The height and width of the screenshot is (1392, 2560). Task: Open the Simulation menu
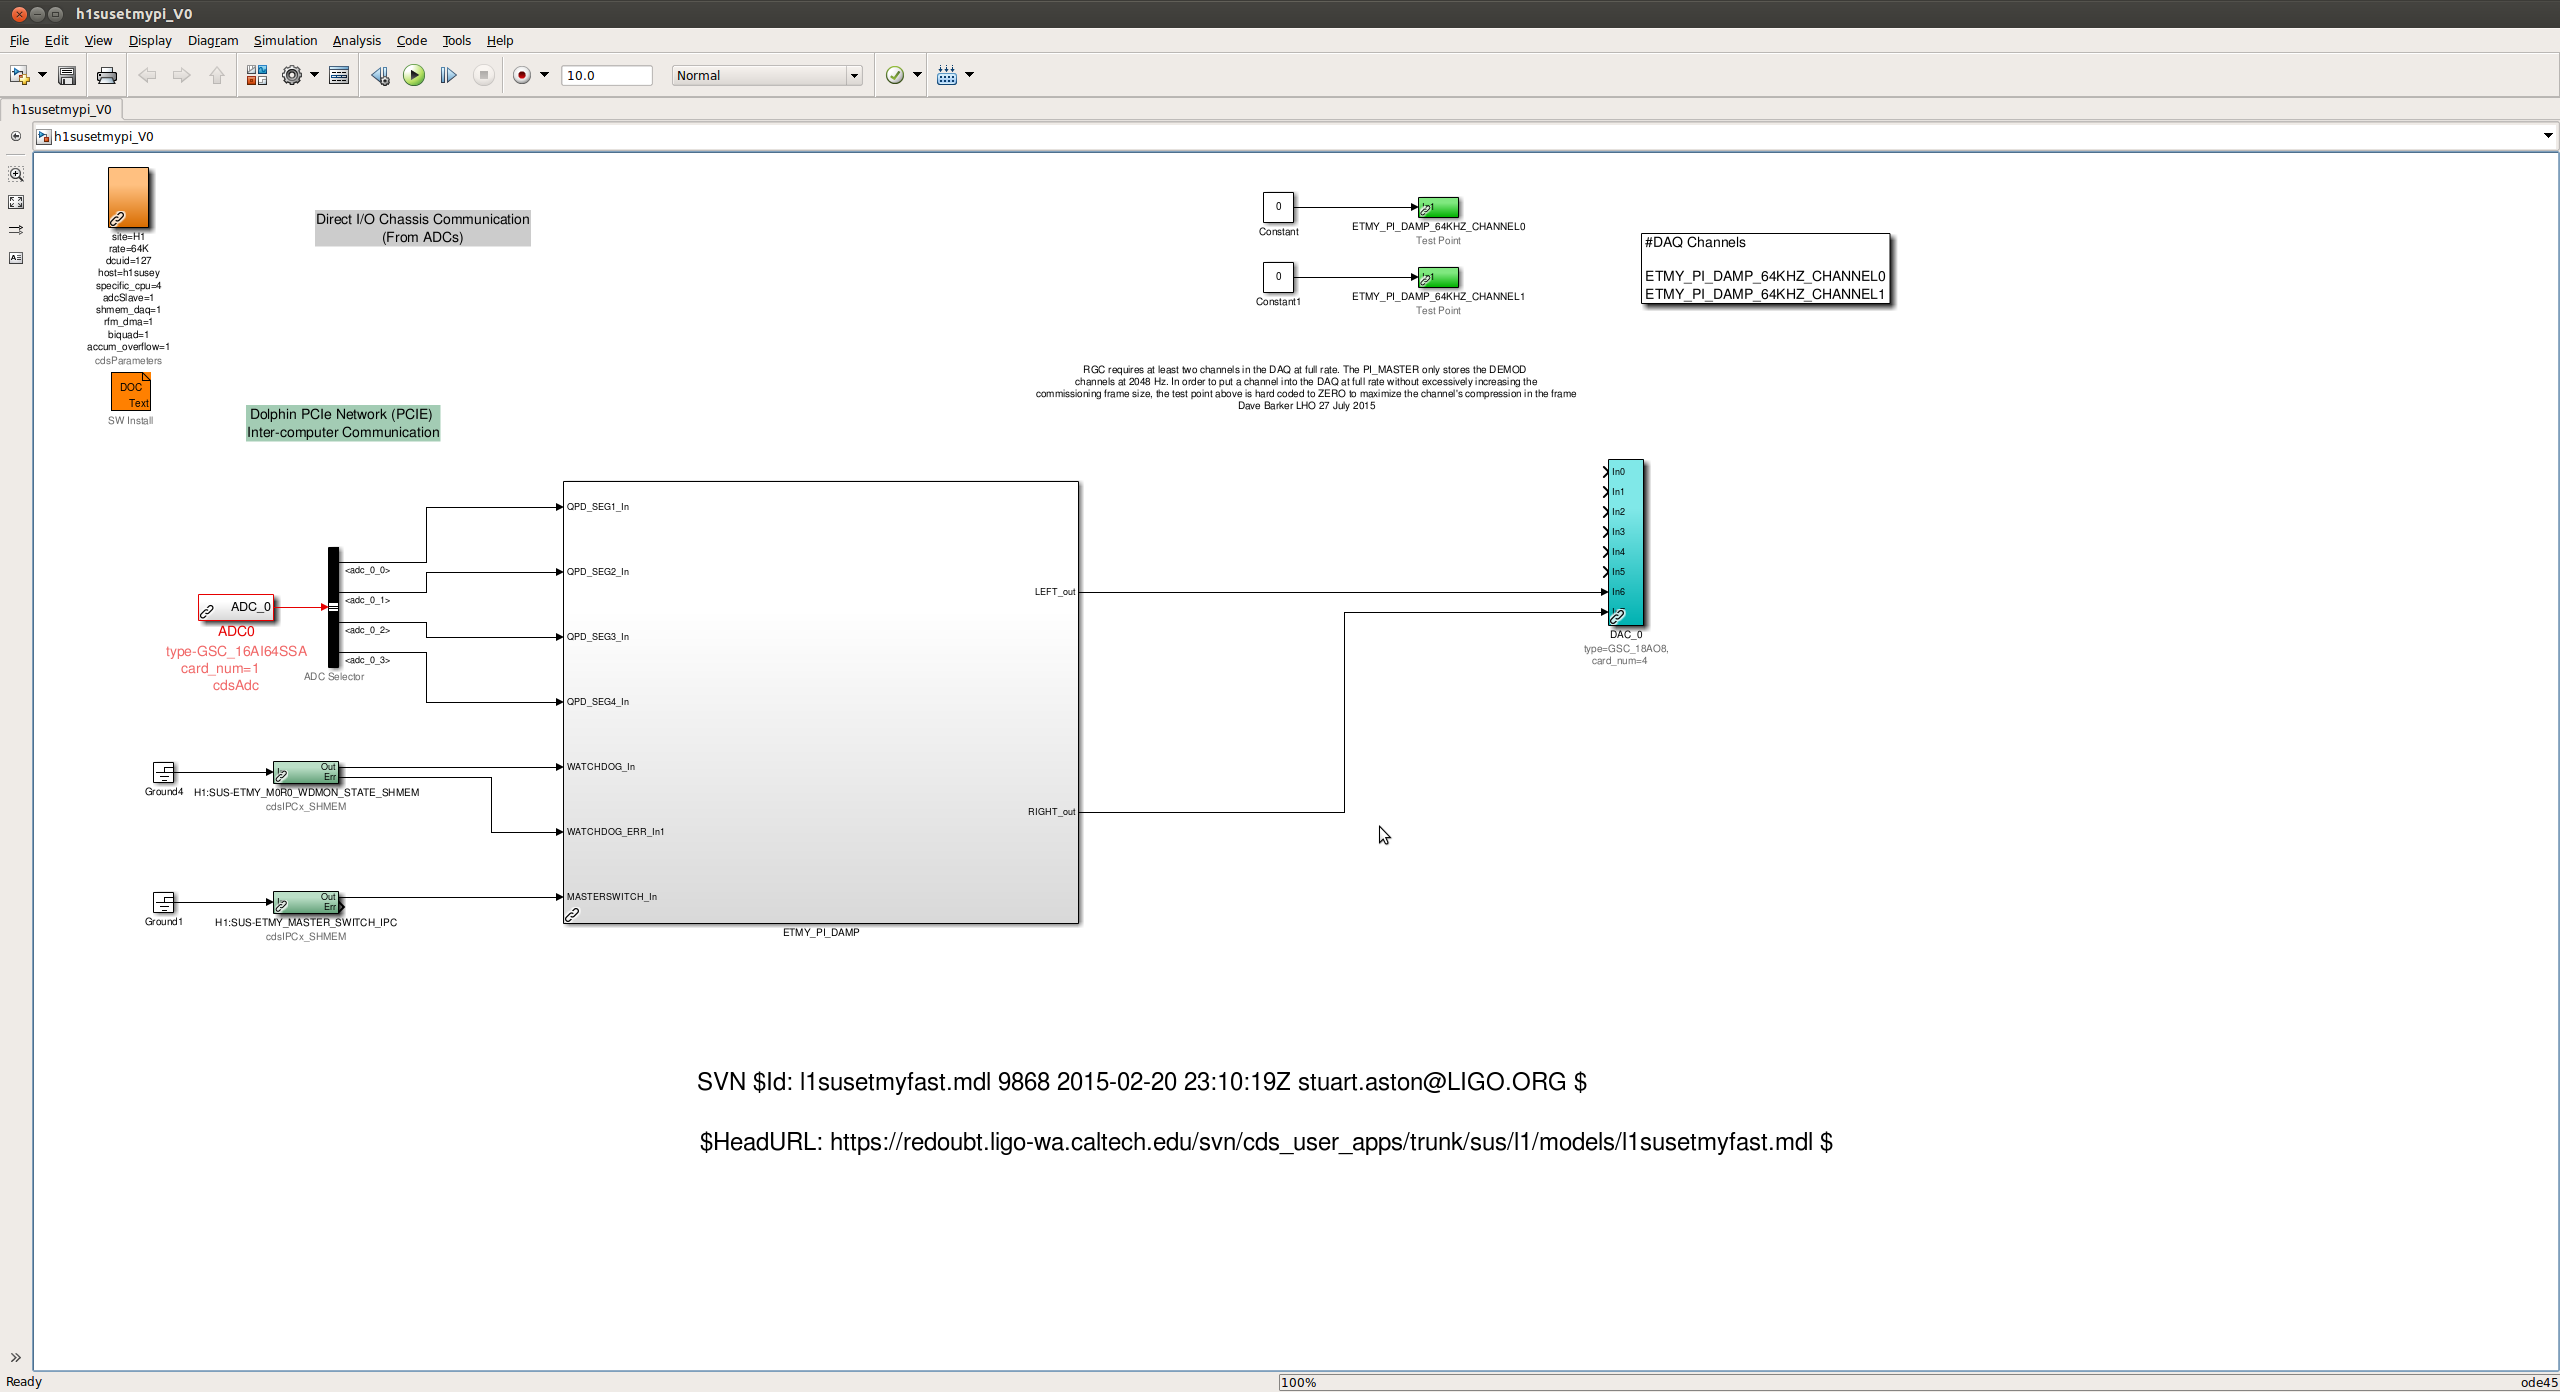(x=285, y=40)
